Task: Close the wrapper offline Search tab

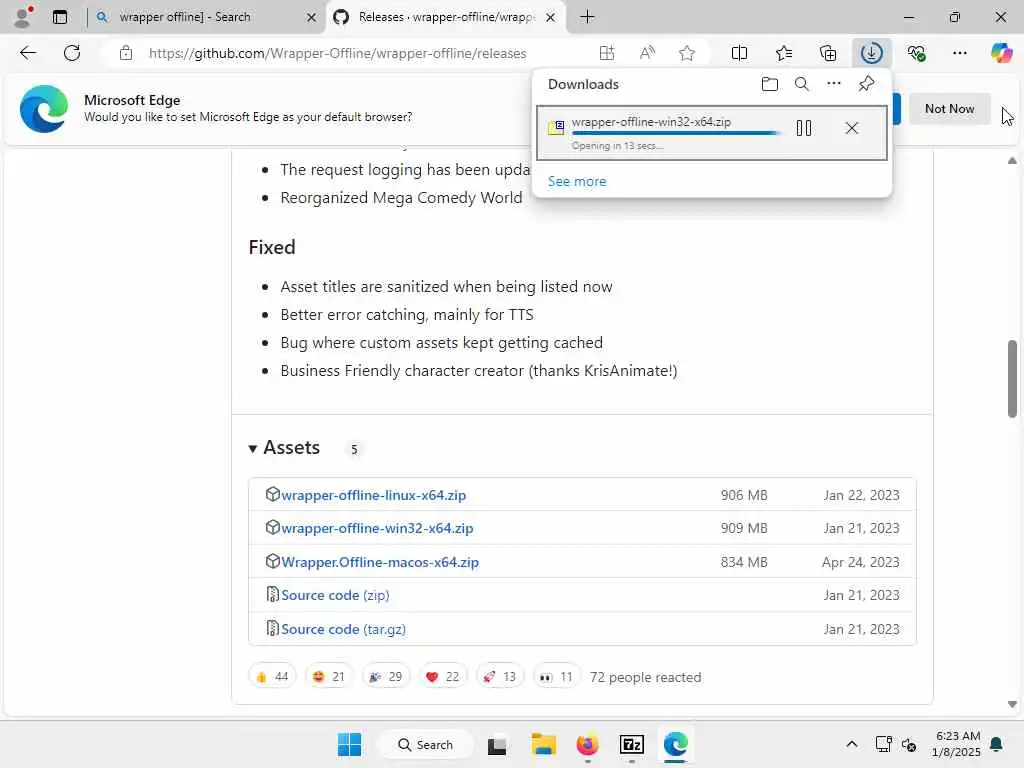Action: [x=312, y=17]
